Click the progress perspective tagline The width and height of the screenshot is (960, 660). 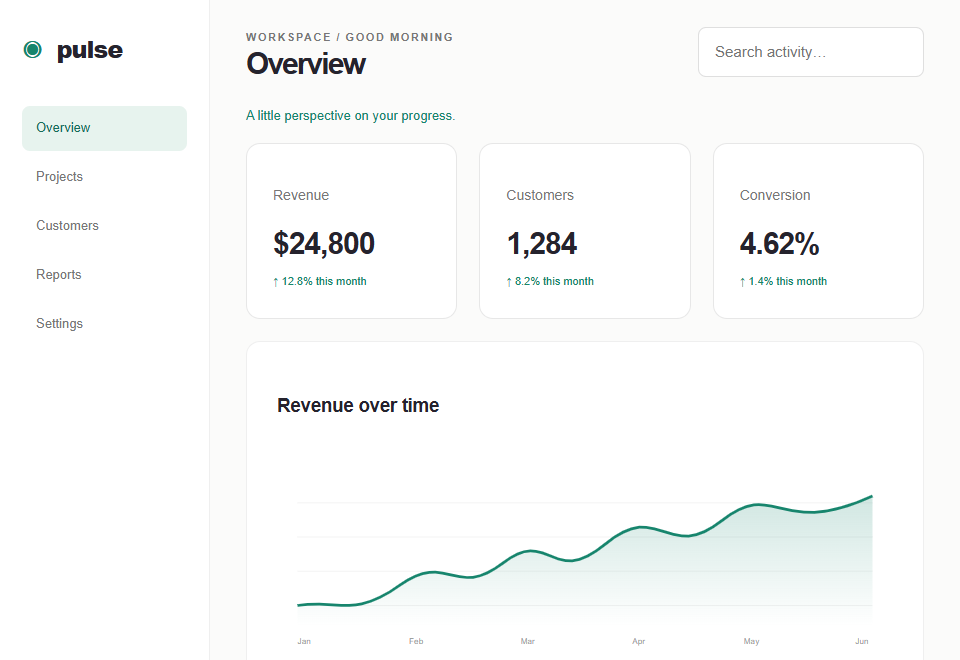click(350, 116)
